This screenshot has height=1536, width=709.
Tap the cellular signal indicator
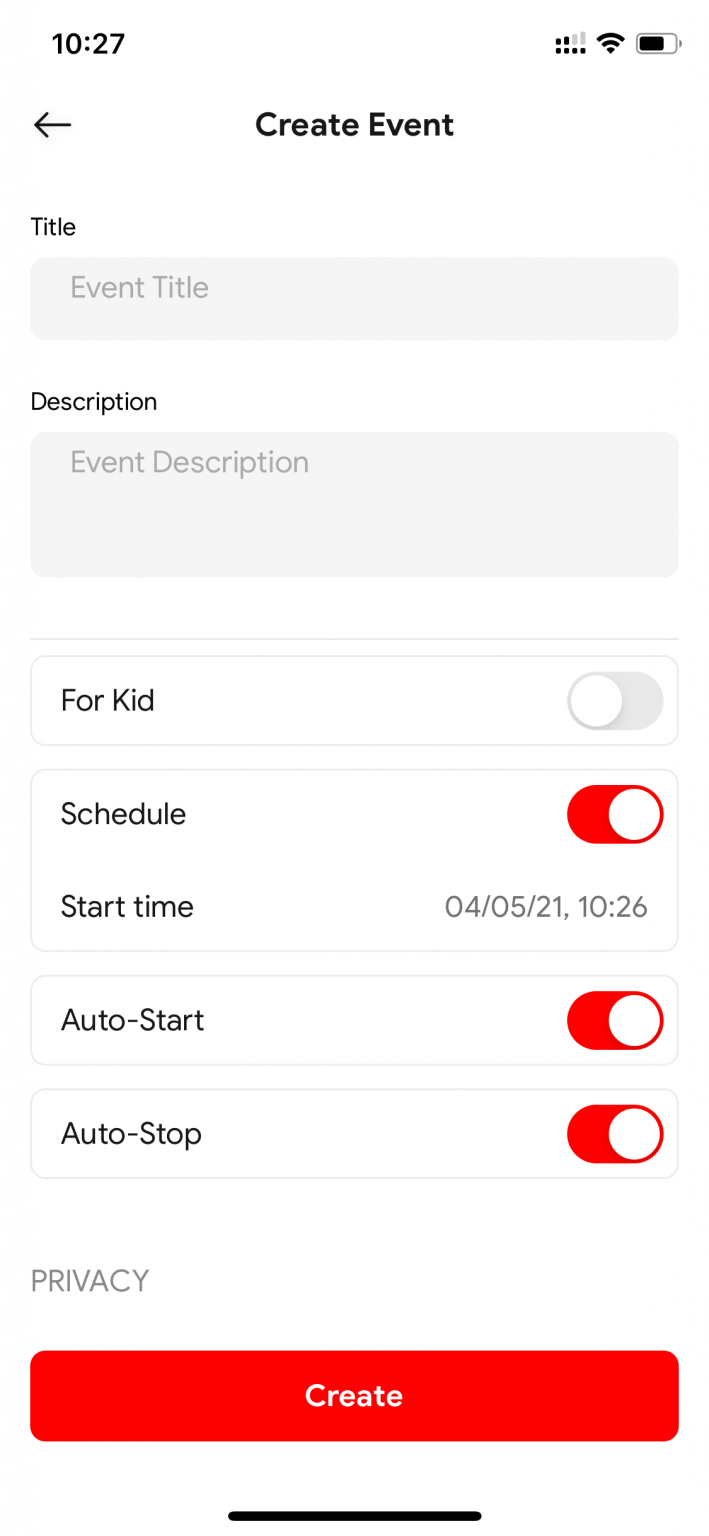569,43
